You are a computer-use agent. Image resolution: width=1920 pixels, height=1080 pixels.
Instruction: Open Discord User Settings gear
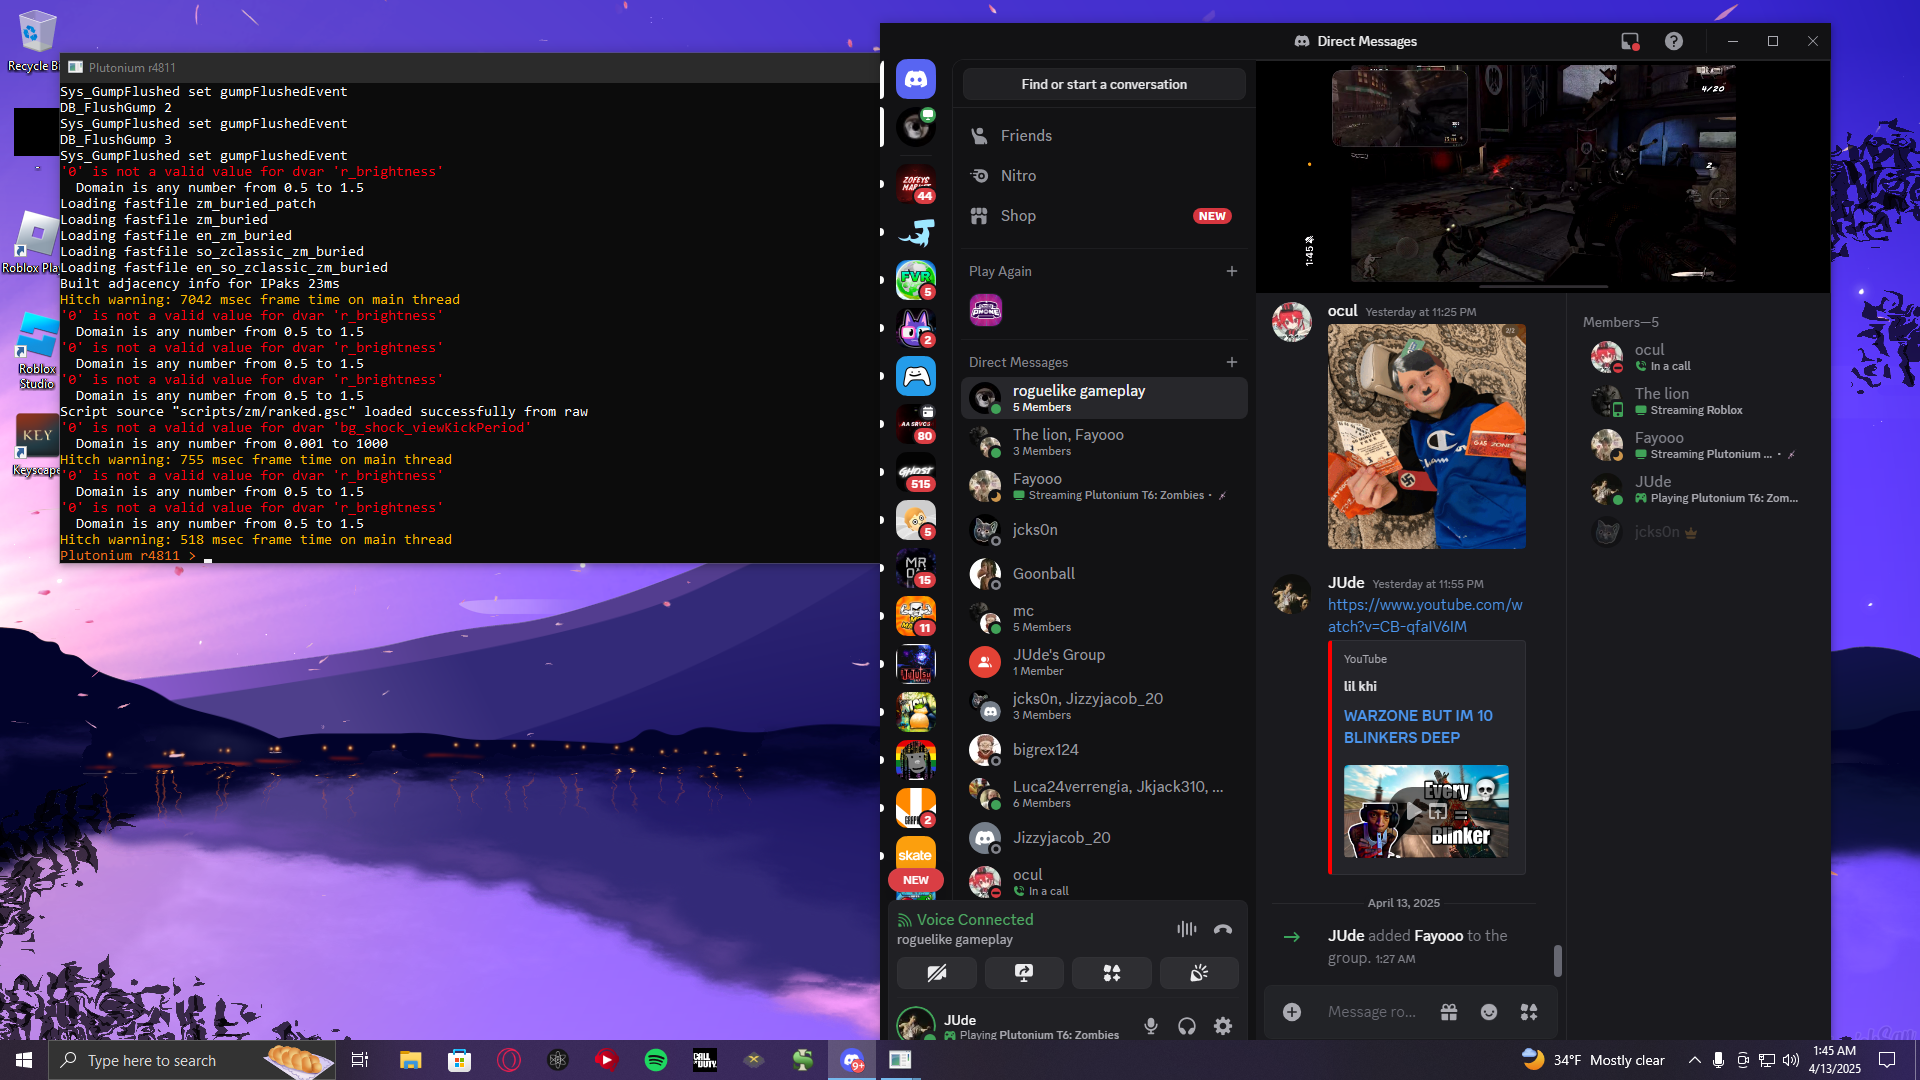coord(1223,1026)
